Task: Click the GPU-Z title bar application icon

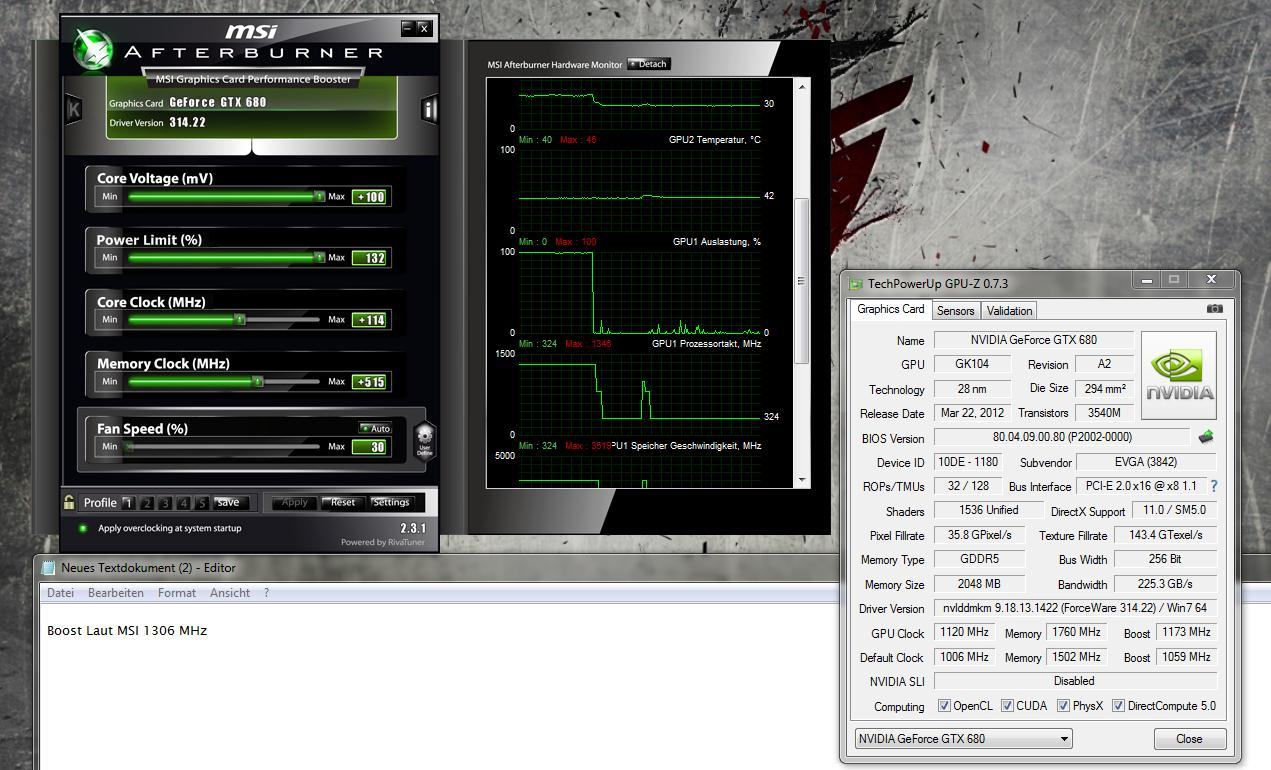Action: [855, 284]
